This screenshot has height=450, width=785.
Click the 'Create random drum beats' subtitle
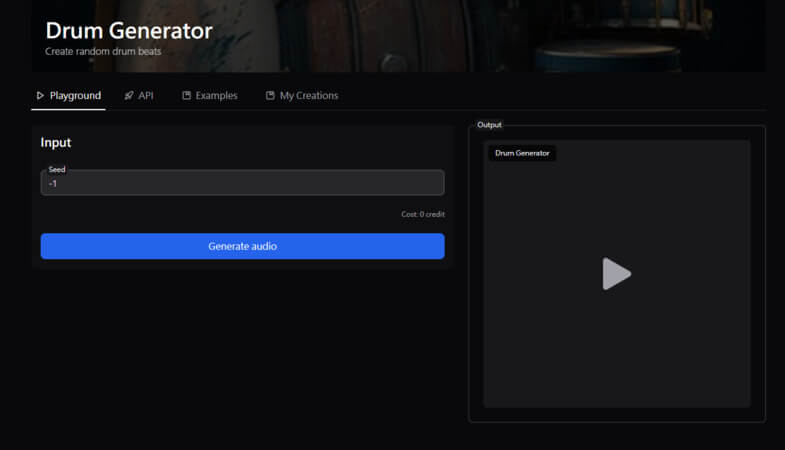[103, 52]
